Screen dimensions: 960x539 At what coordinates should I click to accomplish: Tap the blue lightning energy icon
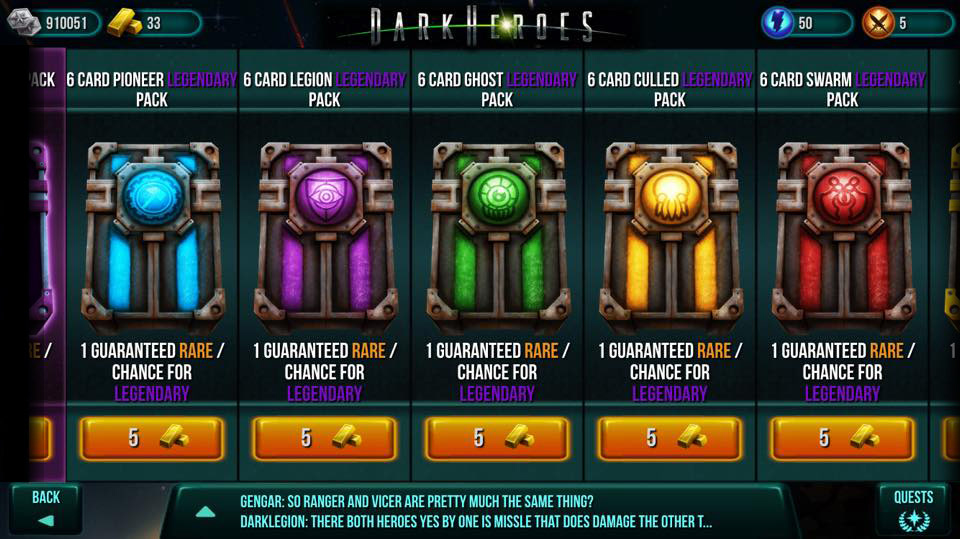point(777,23)
